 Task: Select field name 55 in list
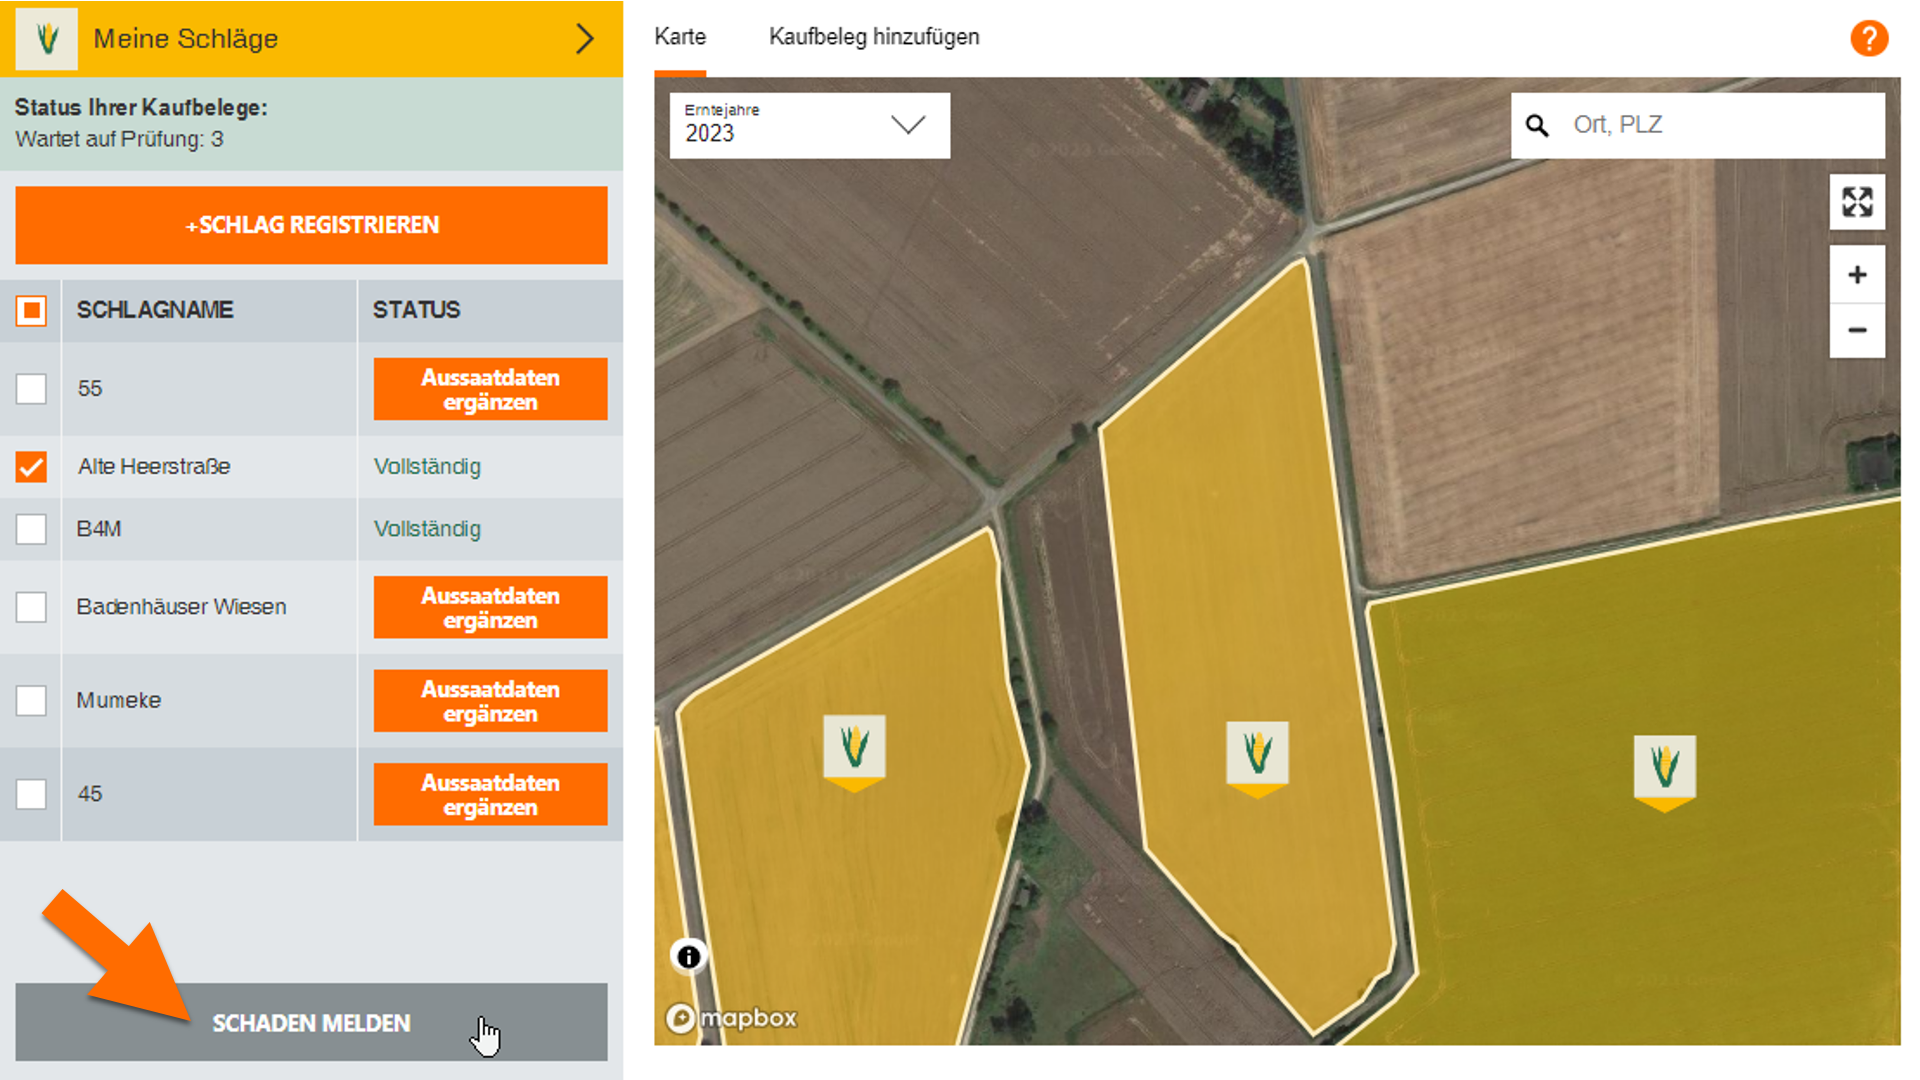[x=90, y=388]
